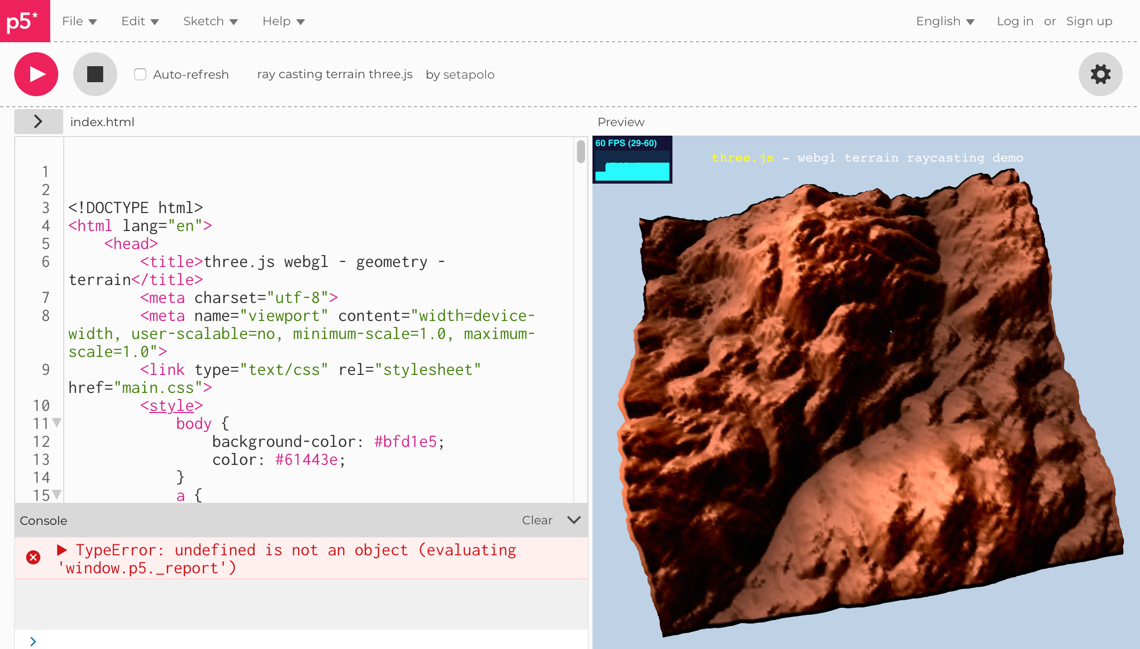The image size is (1140, 649).
Task: Click the console input prompt
Action: 309,640
